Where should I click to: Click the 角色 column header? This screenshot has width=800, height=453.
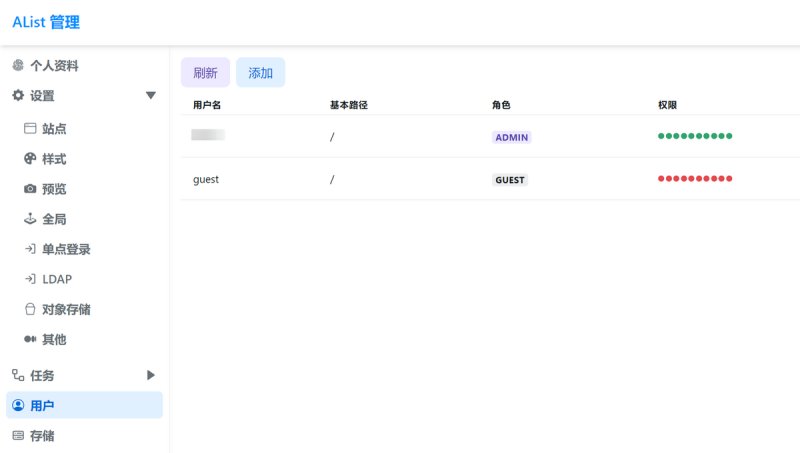(x=501, y=105)
